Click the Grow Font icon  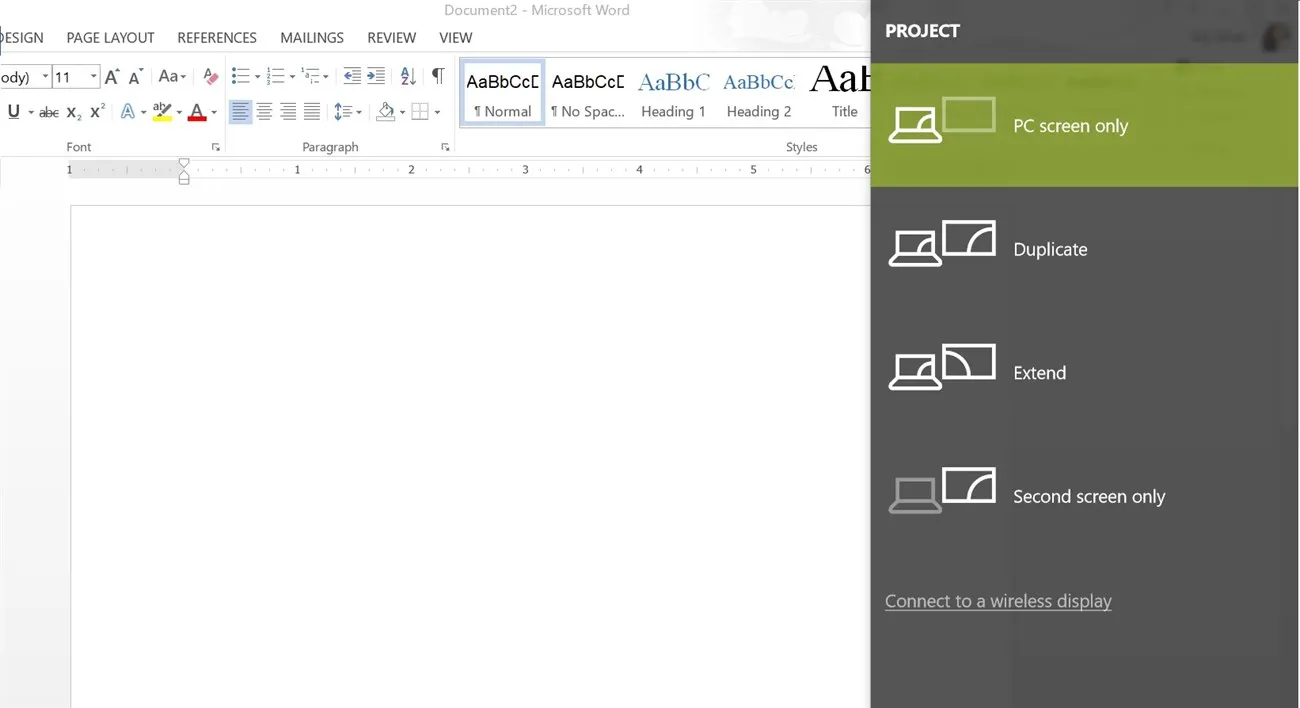point(112,77)
